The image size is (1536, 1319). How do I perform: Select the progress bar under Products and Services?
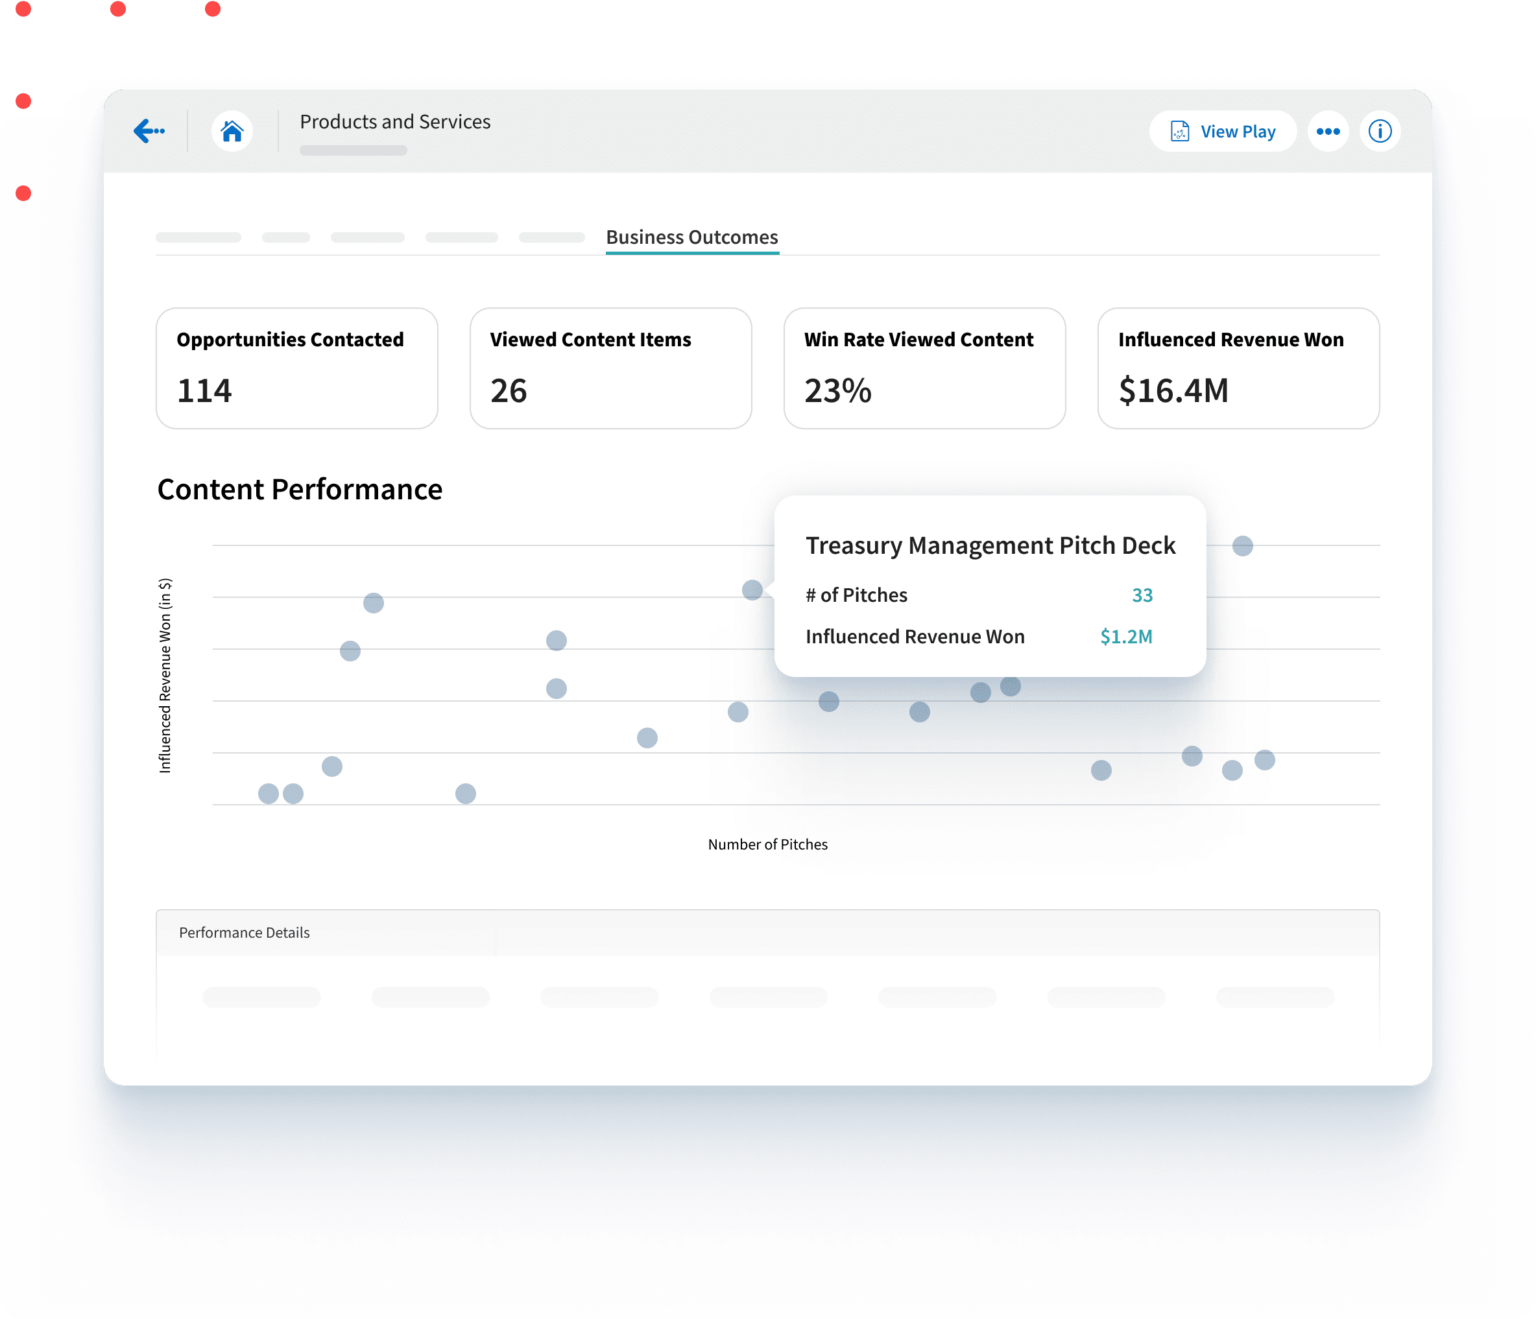pos(352,150)
